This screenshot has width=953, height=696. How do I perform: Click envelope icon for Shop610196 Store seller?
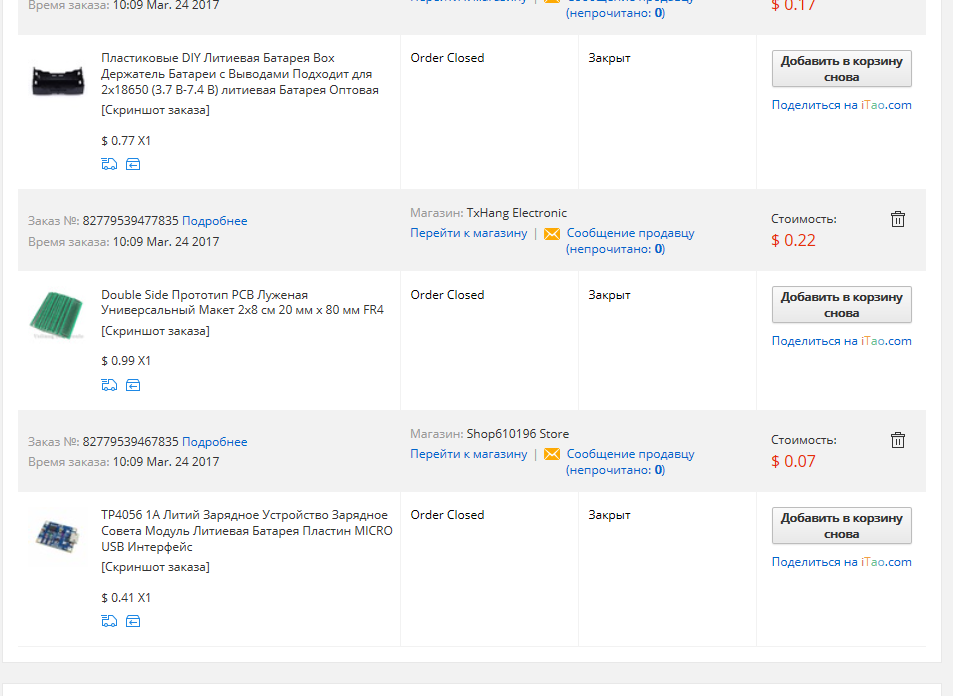(x=552, y=454)
